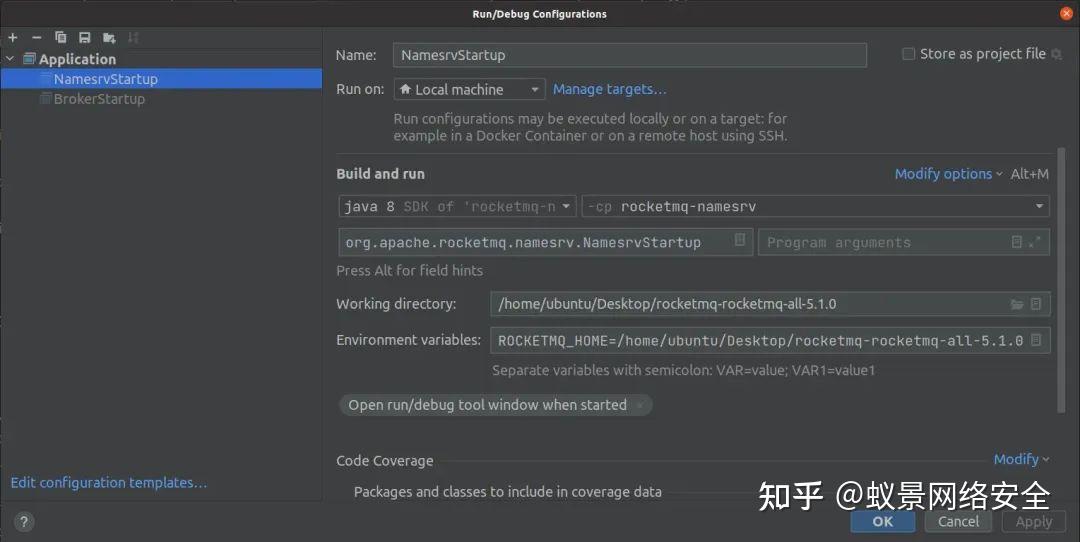Expand the Program arguments field

pyautogui.click(x=1035, y=242)
